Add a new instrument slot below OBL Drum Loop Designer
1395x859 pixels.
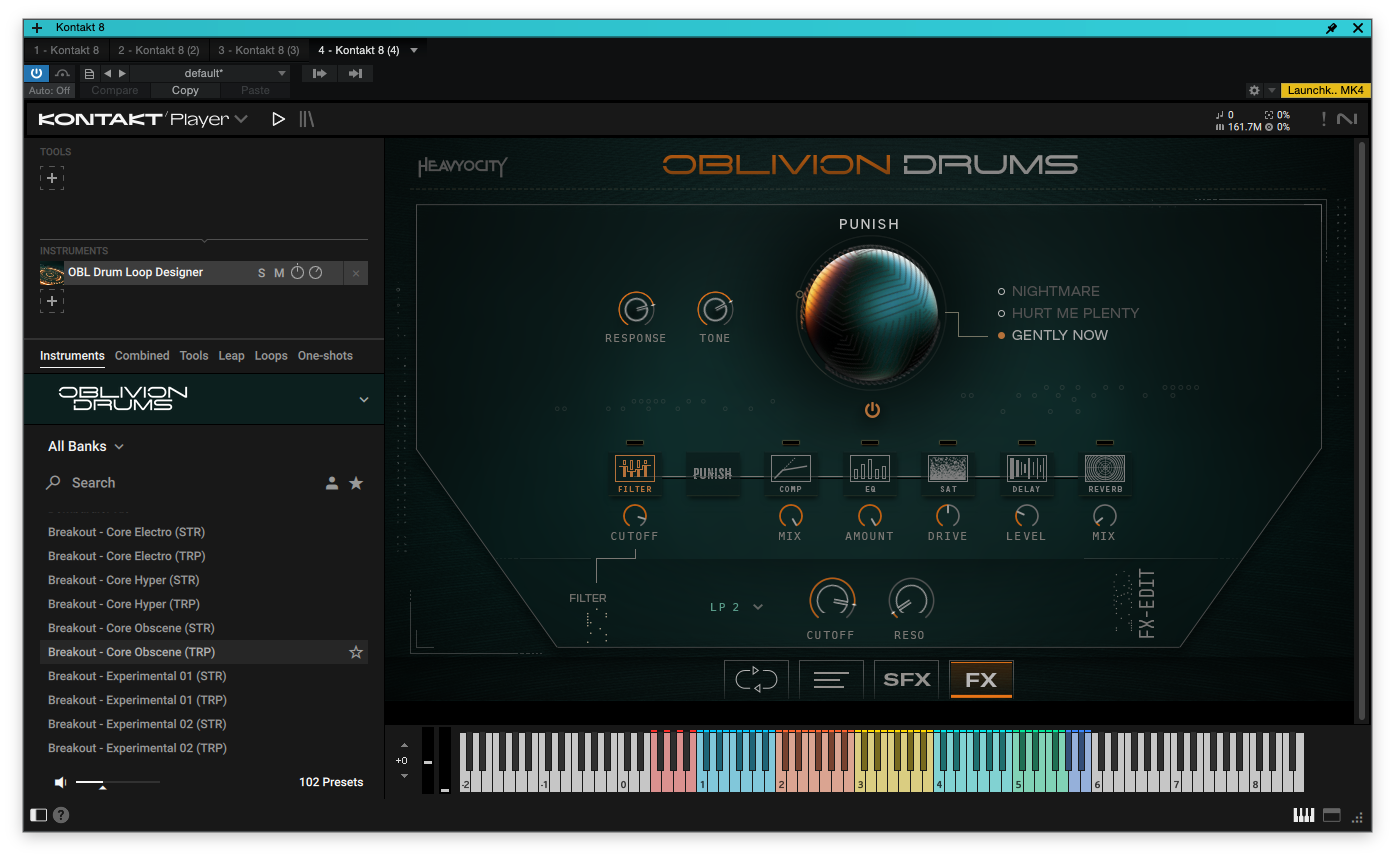(52, 301)
